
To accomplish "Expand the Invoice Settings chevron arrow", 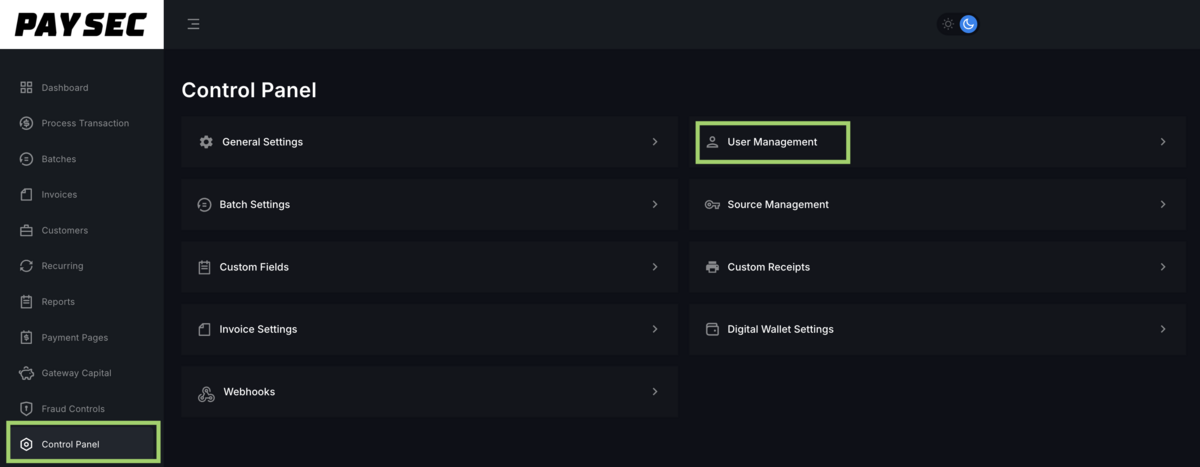I will pyautogui.click(x=655, y=329).
